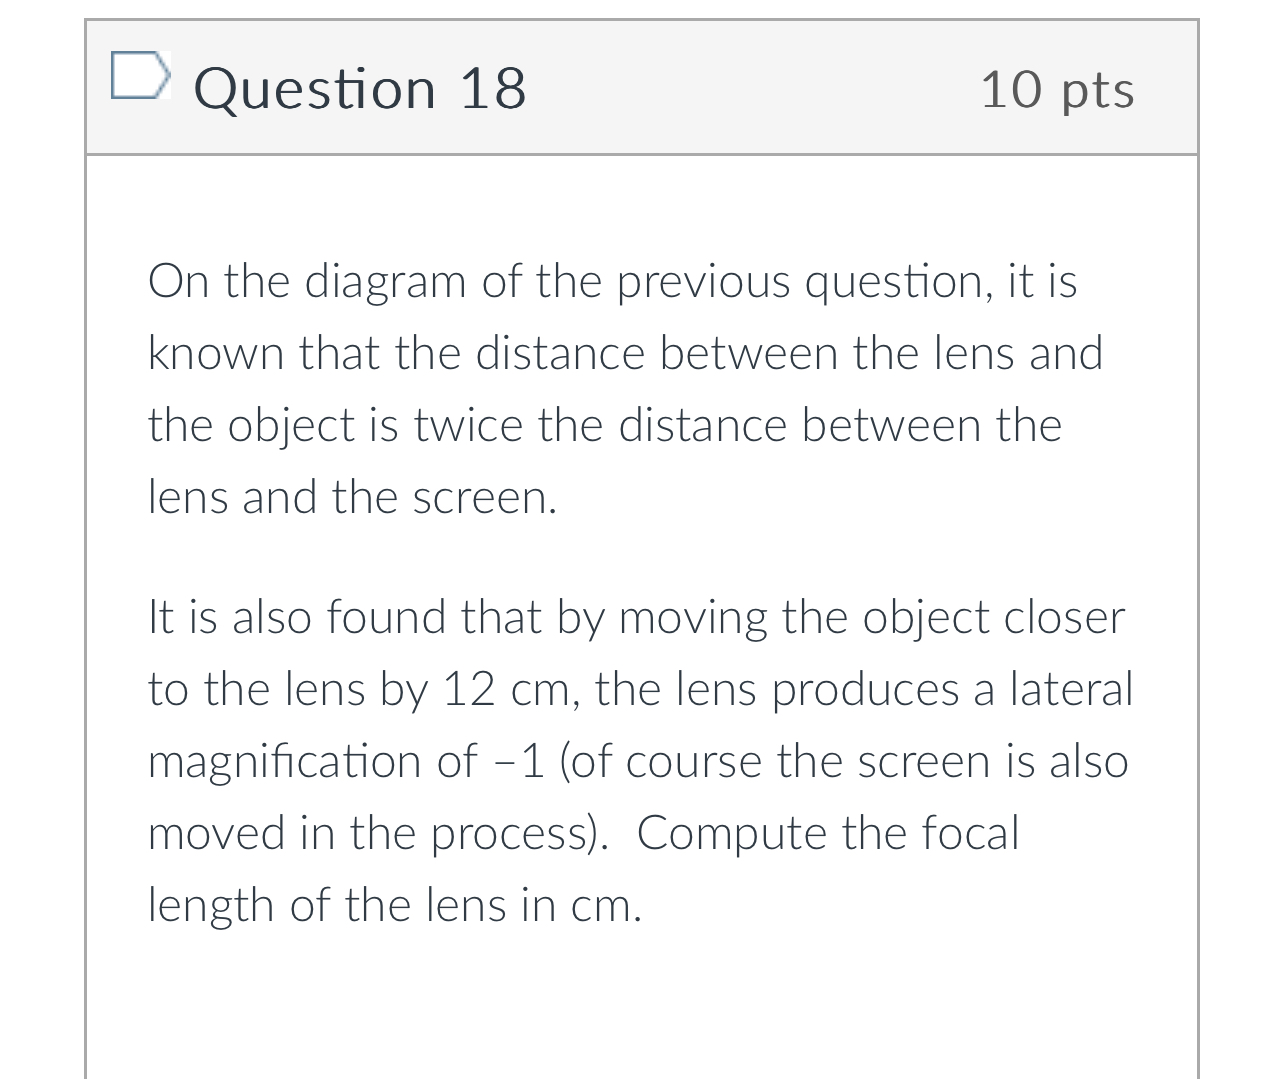Click the 10 pts label
Screen dimensions: 1284x1079
tap(1058, 88)
